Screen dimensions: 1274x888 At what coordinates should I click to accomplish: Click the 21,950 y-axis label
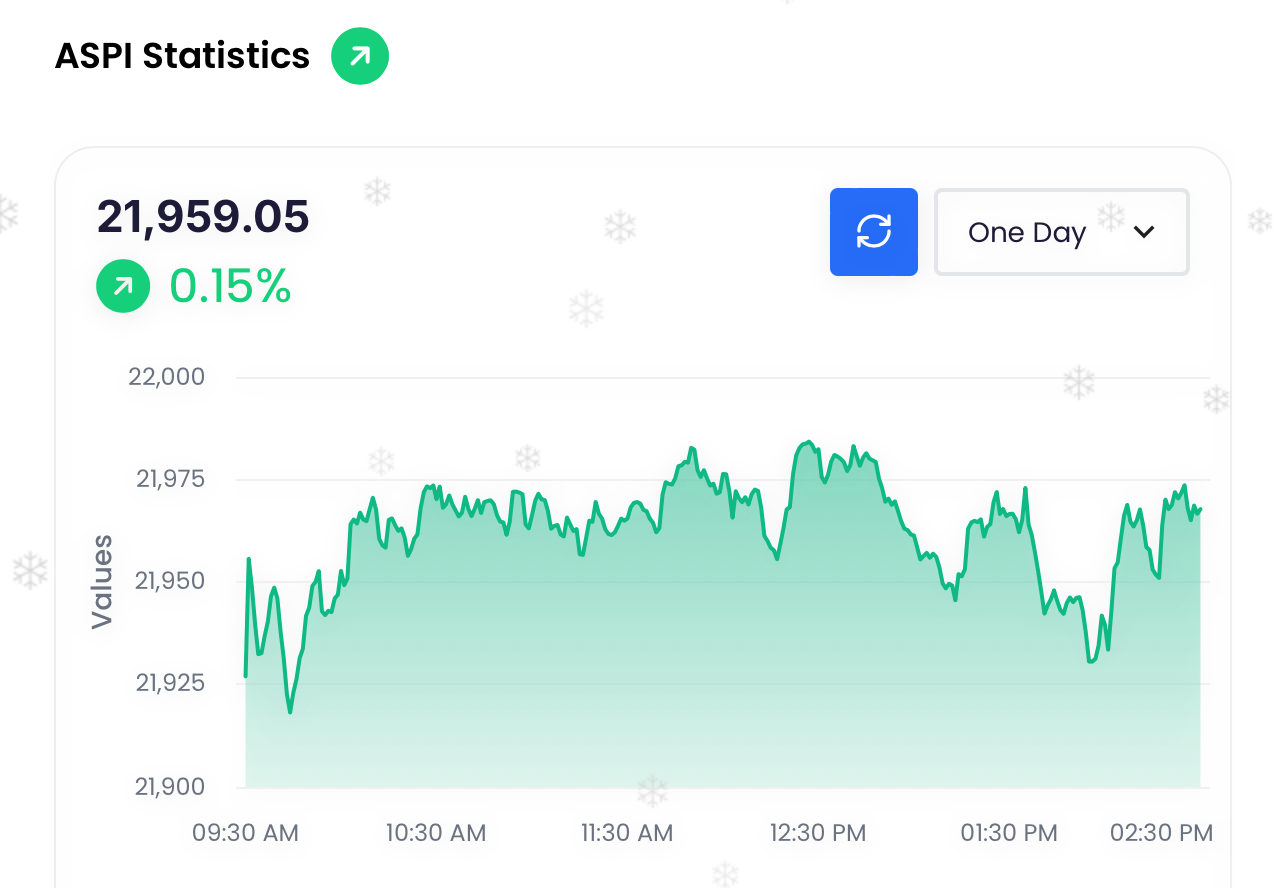click(x=170, y=581)
